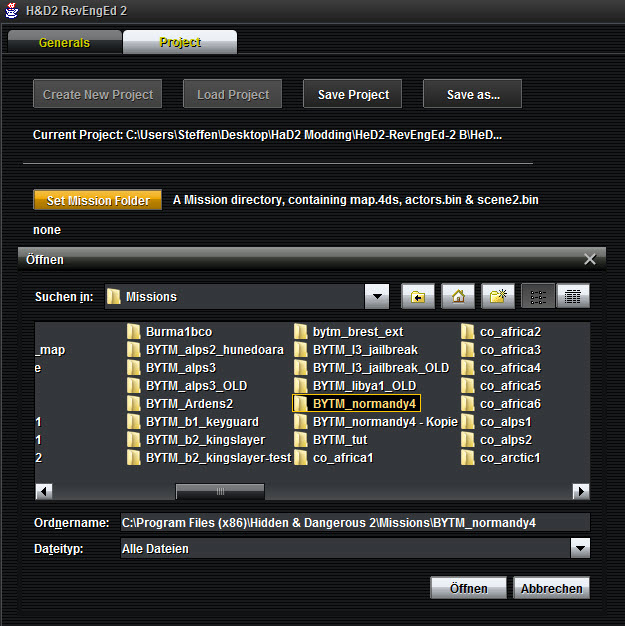Viewport: 625px width, 626px height.
Task: Click the Save Project button
Action: (353, 95)
